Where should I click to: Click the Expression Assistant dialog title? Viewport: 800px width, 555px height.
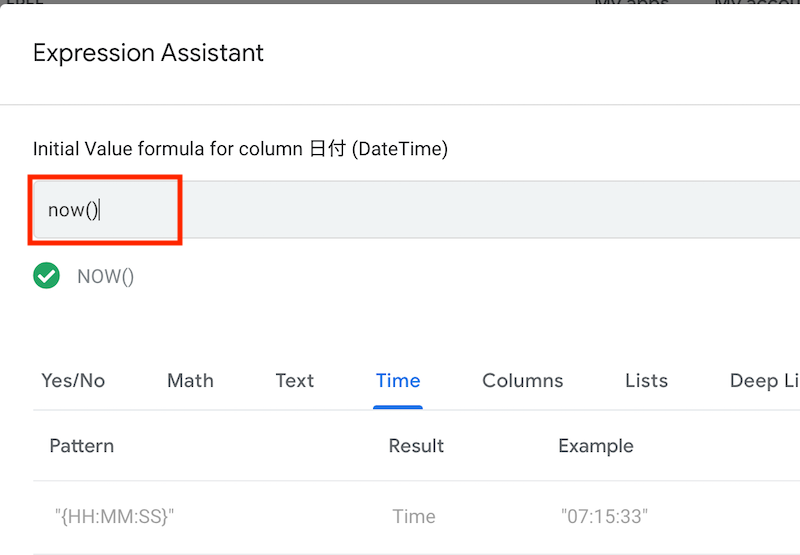(x=148, y=53)
